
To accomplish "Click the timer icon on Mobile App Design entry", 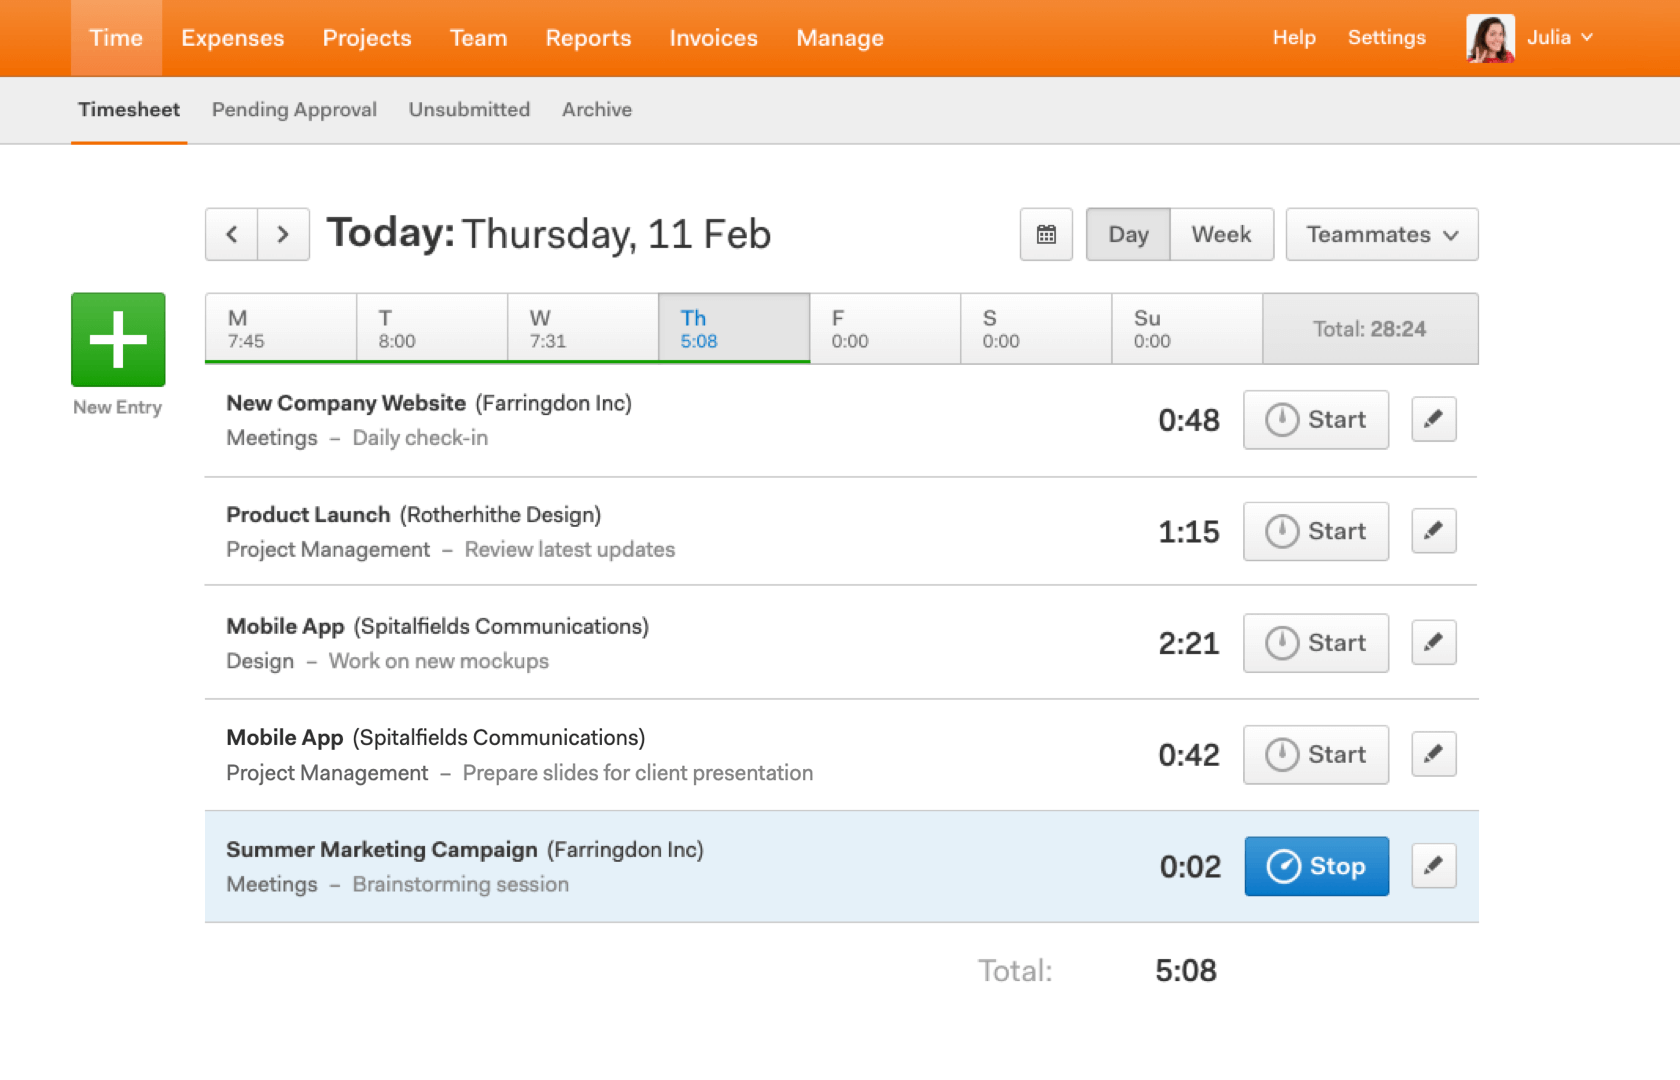I will [1283, 643].
